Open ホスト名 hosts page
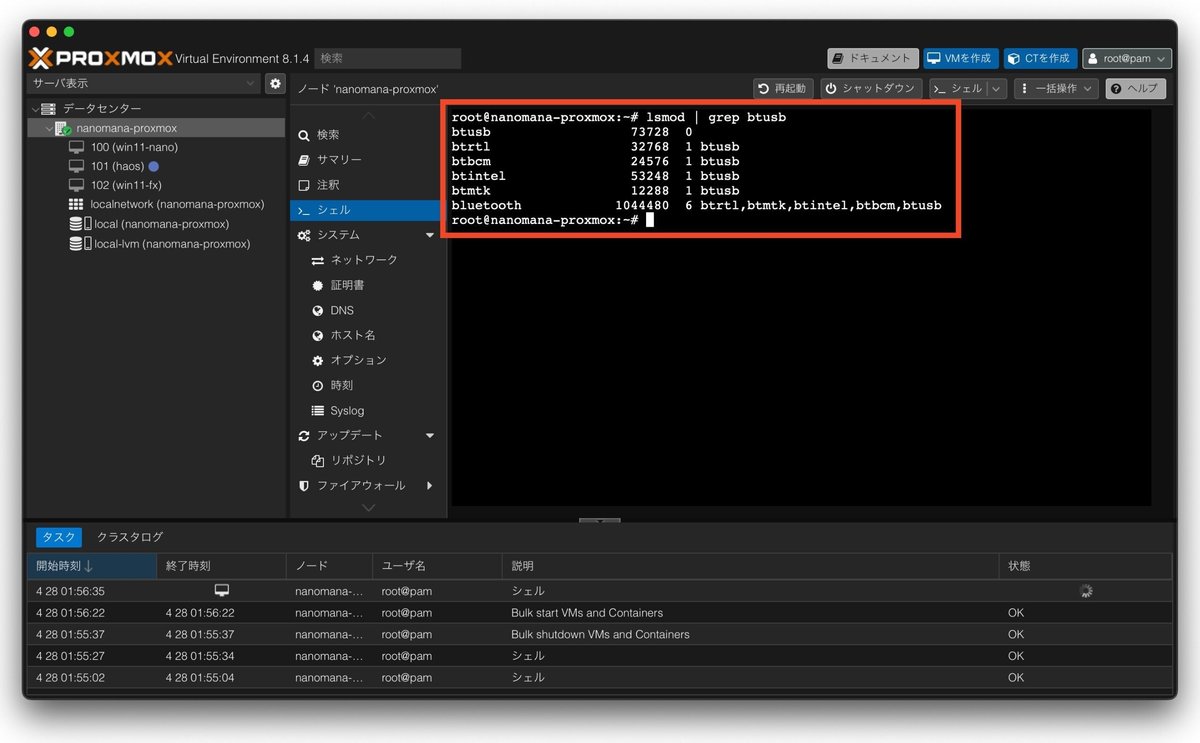 click(365, 335)
